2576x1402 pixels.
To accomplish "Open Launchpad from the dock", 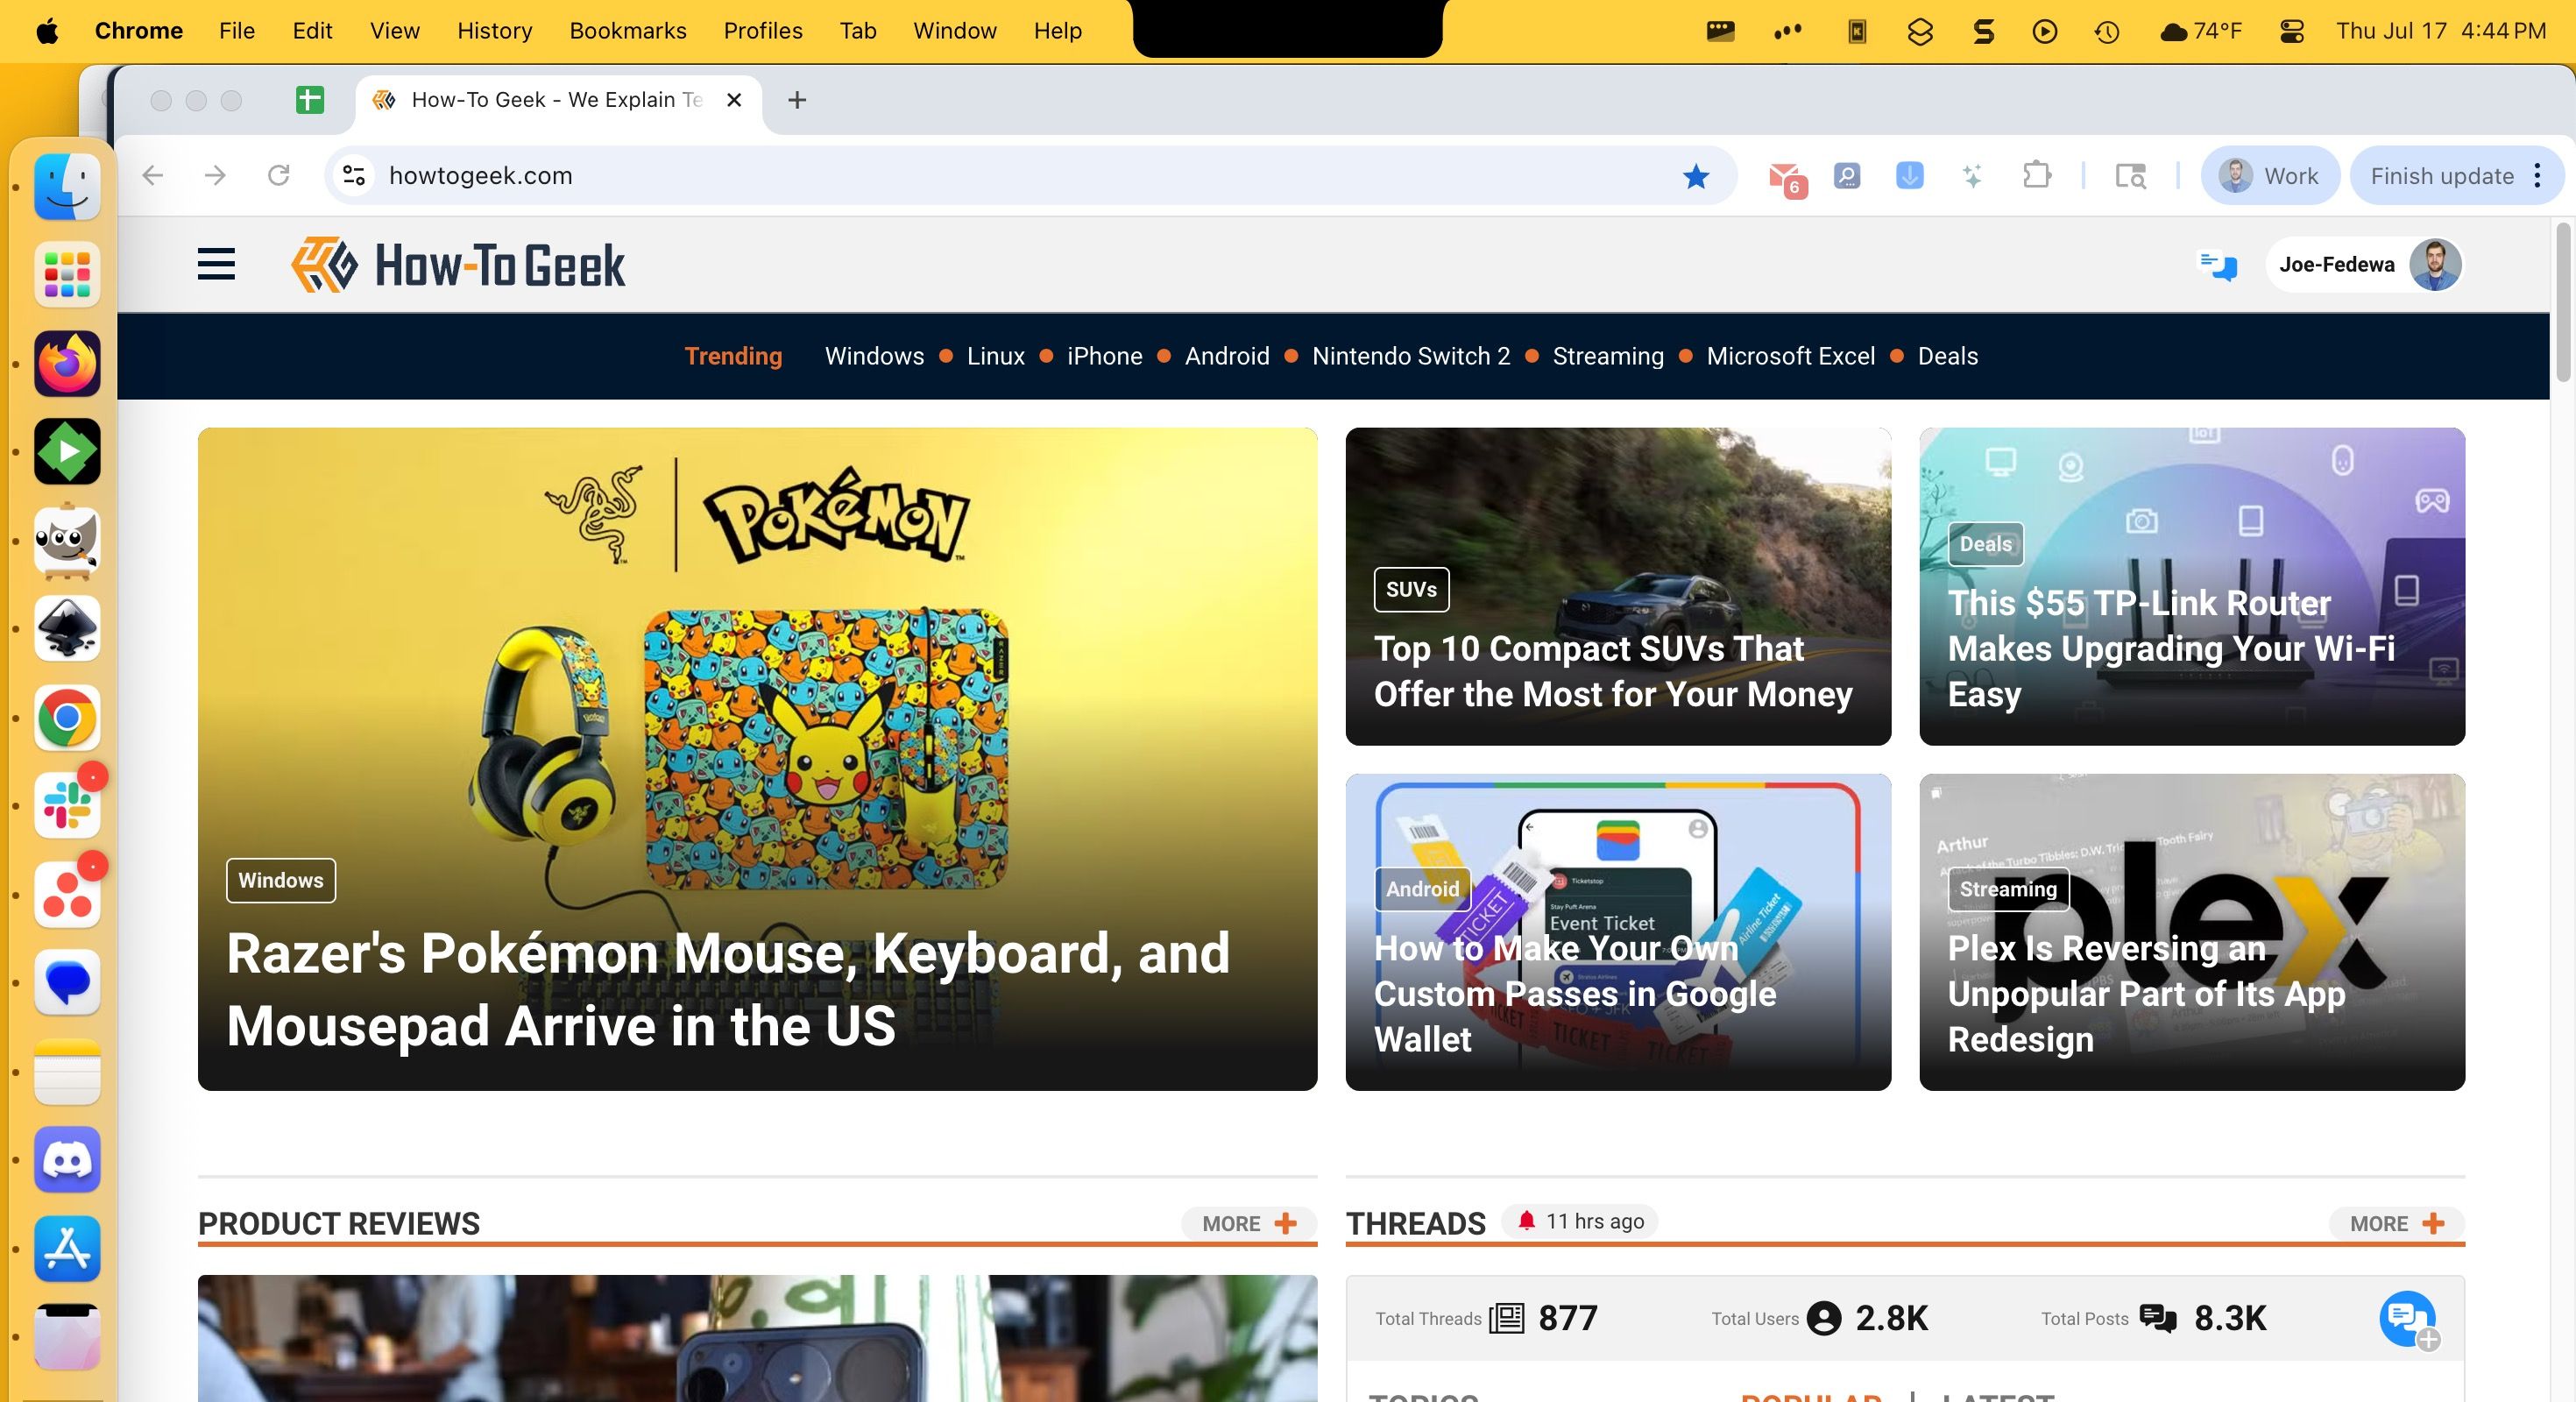I will 67,275.
